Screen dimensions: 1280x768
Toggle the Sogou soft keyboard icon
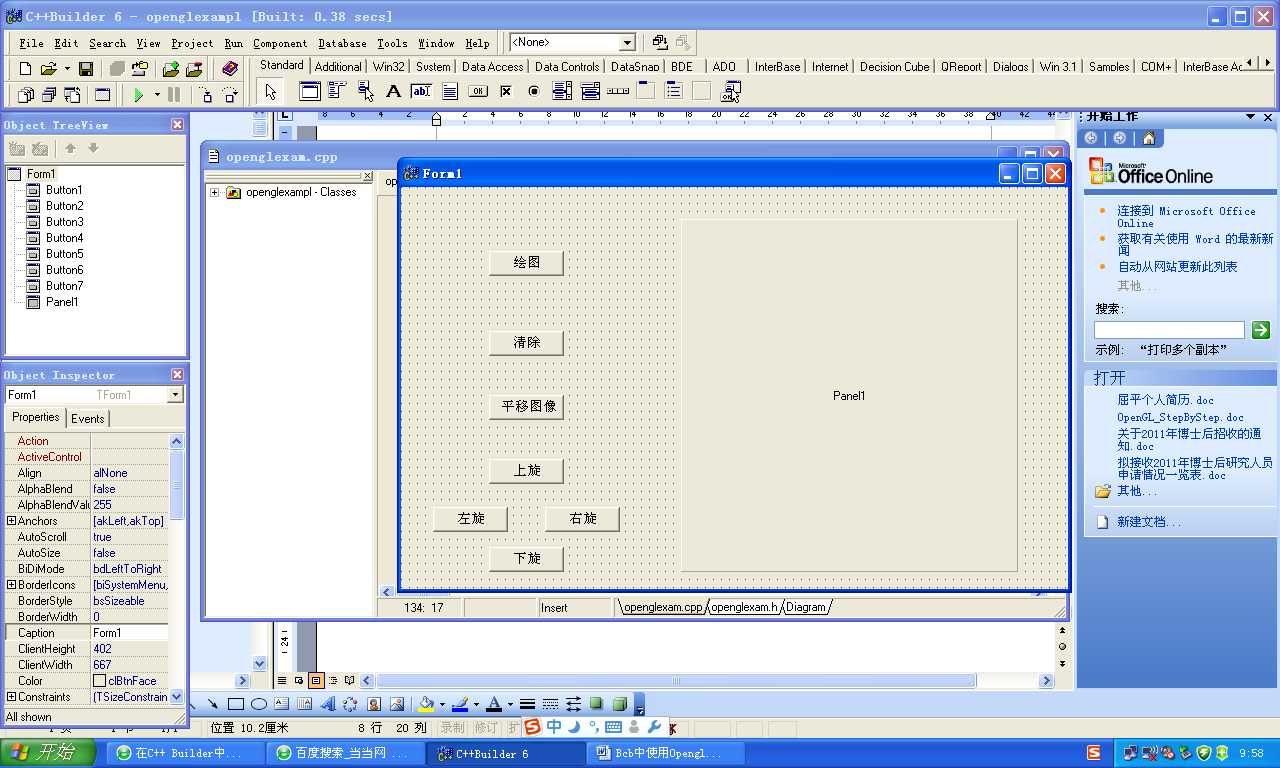[614, 727]
